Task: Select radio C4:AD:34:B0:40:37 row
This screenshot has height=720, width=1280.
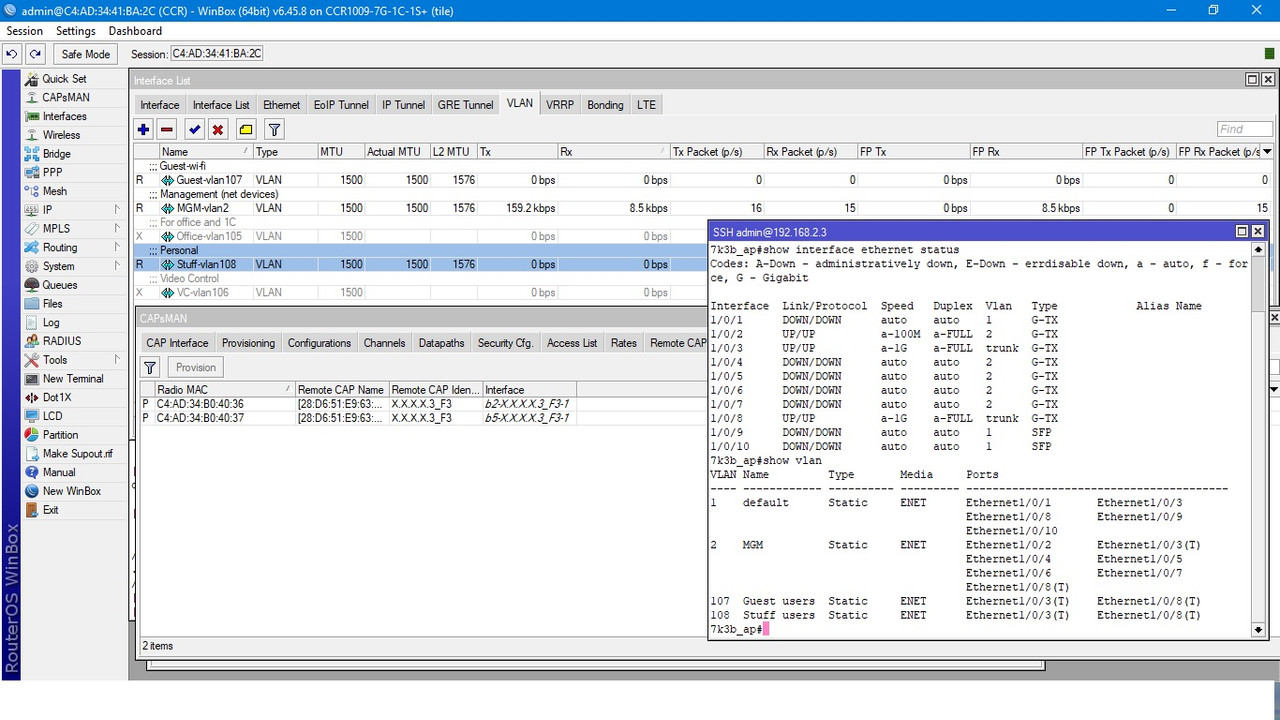Action: (x=422, y=418)
